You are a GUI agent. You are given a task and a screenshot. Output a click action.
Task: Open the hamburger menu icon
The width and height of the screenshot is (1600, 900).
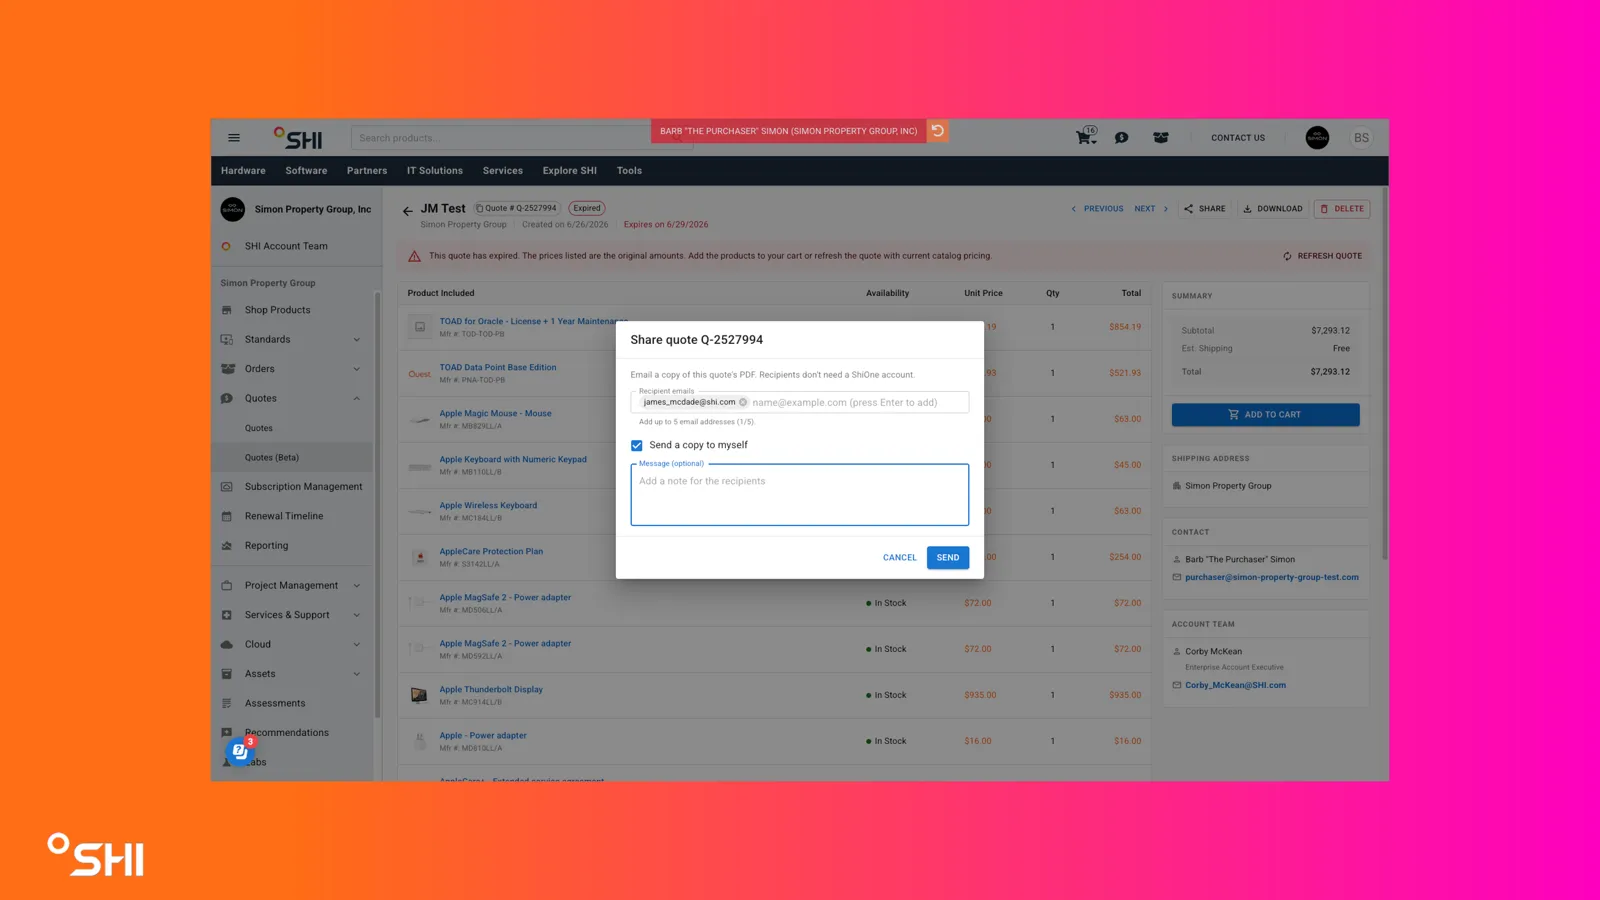[x=234, y=138]
